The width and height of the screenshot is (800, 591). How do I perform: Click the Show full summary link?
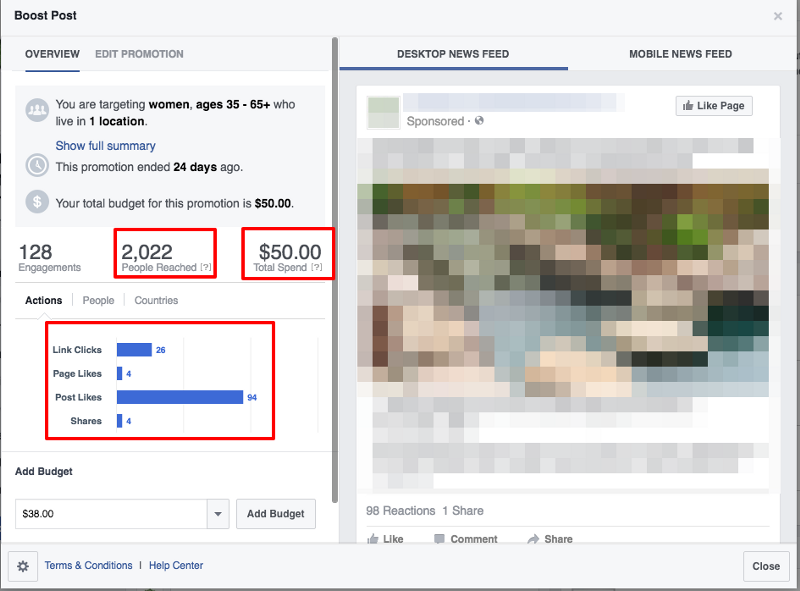[x=106, y=146]
